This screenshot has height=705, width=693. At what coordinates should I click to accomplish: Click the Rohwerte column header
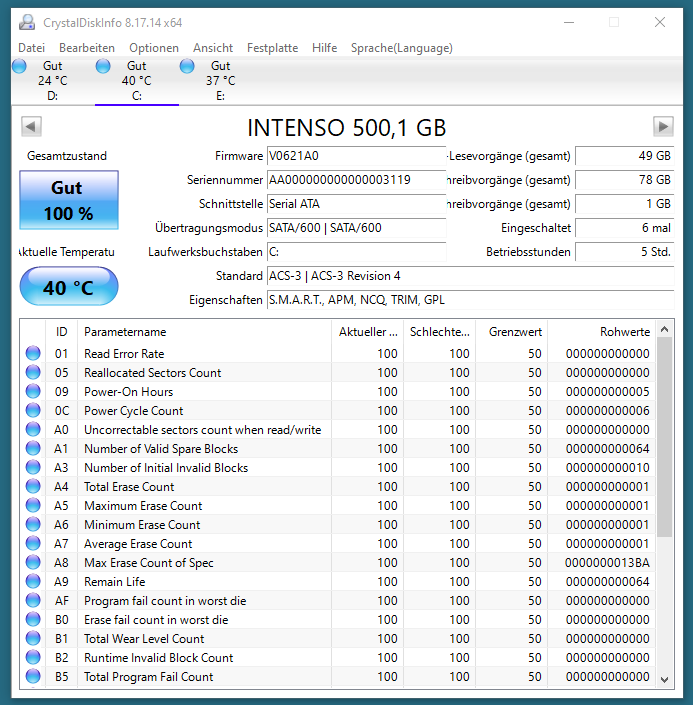[x=601, y=332]
